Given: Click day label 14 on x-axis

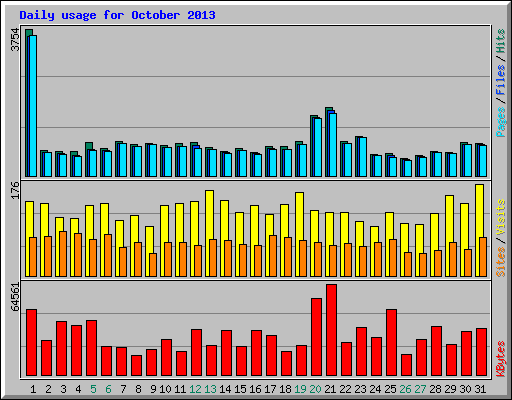Looking at the screenshot, I should (225, 389).
